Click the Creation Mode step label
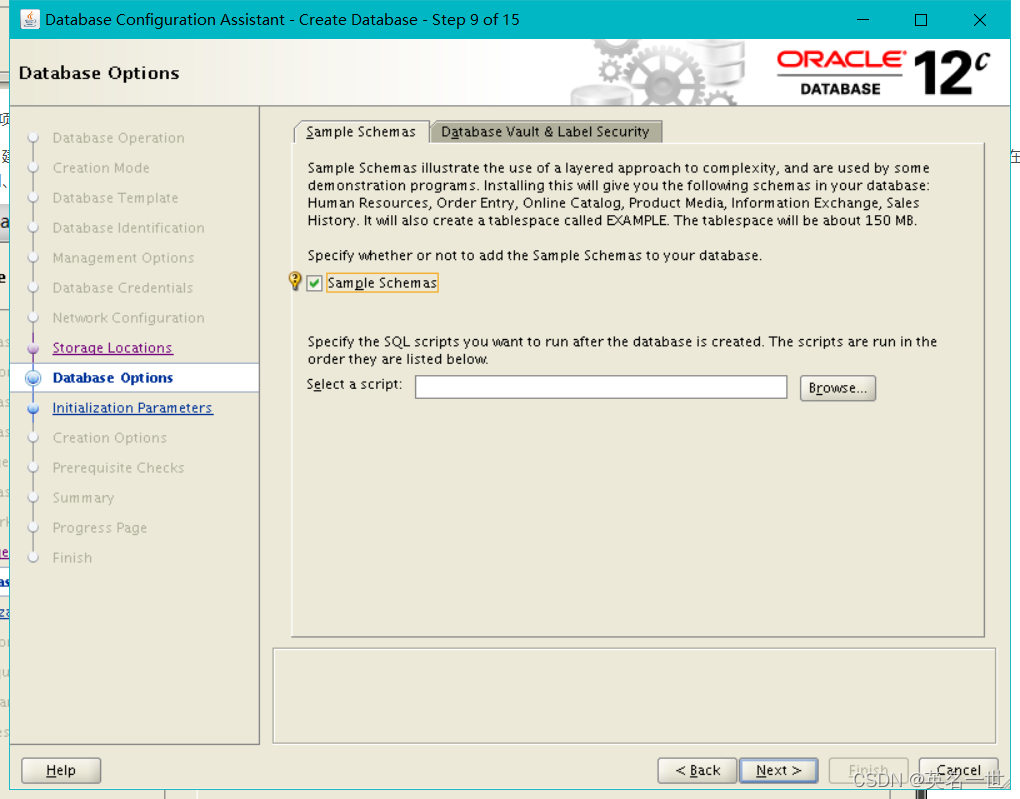The height and width of the screenshot is (799, 1020). point(101,168)
